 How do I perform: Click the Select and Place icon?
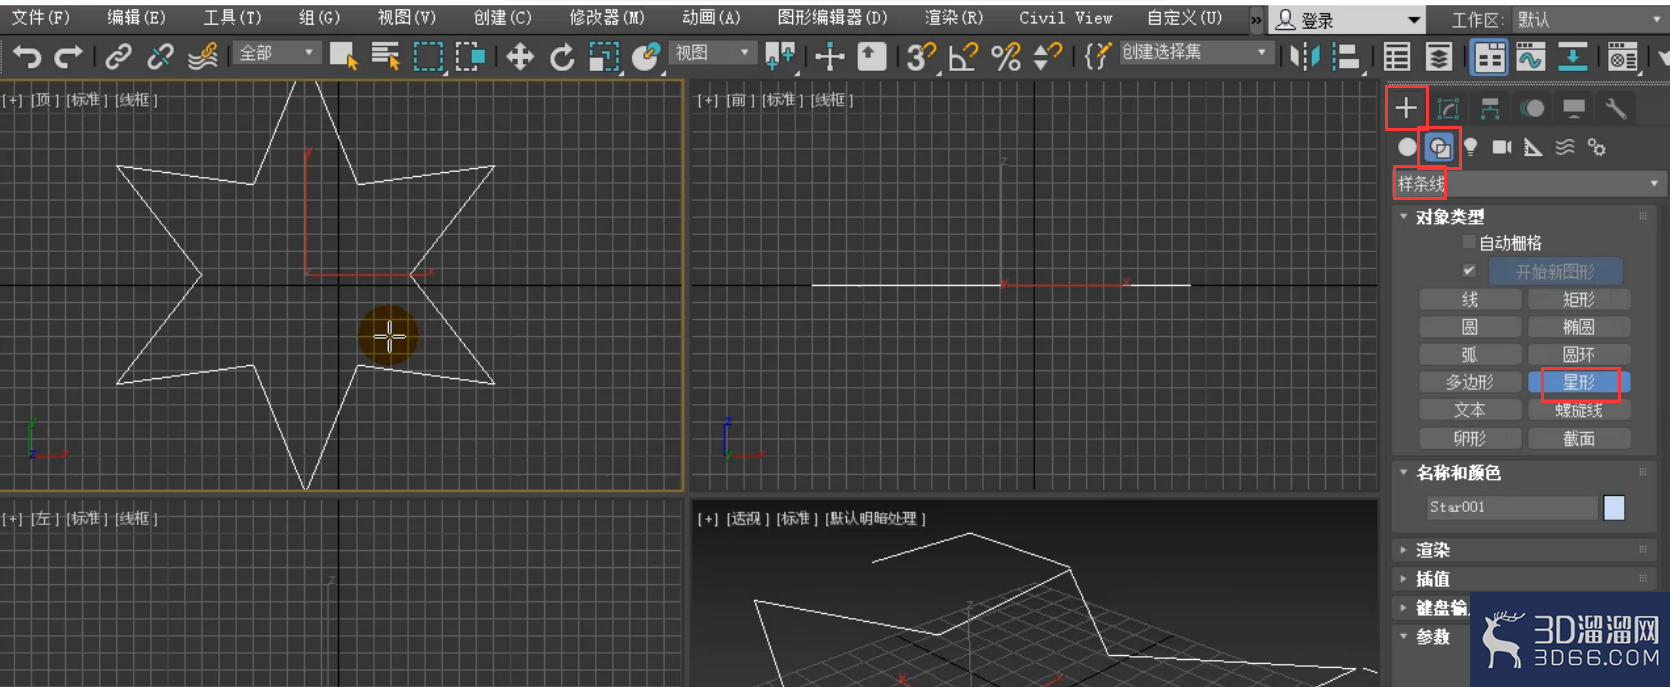pos(646,57)
